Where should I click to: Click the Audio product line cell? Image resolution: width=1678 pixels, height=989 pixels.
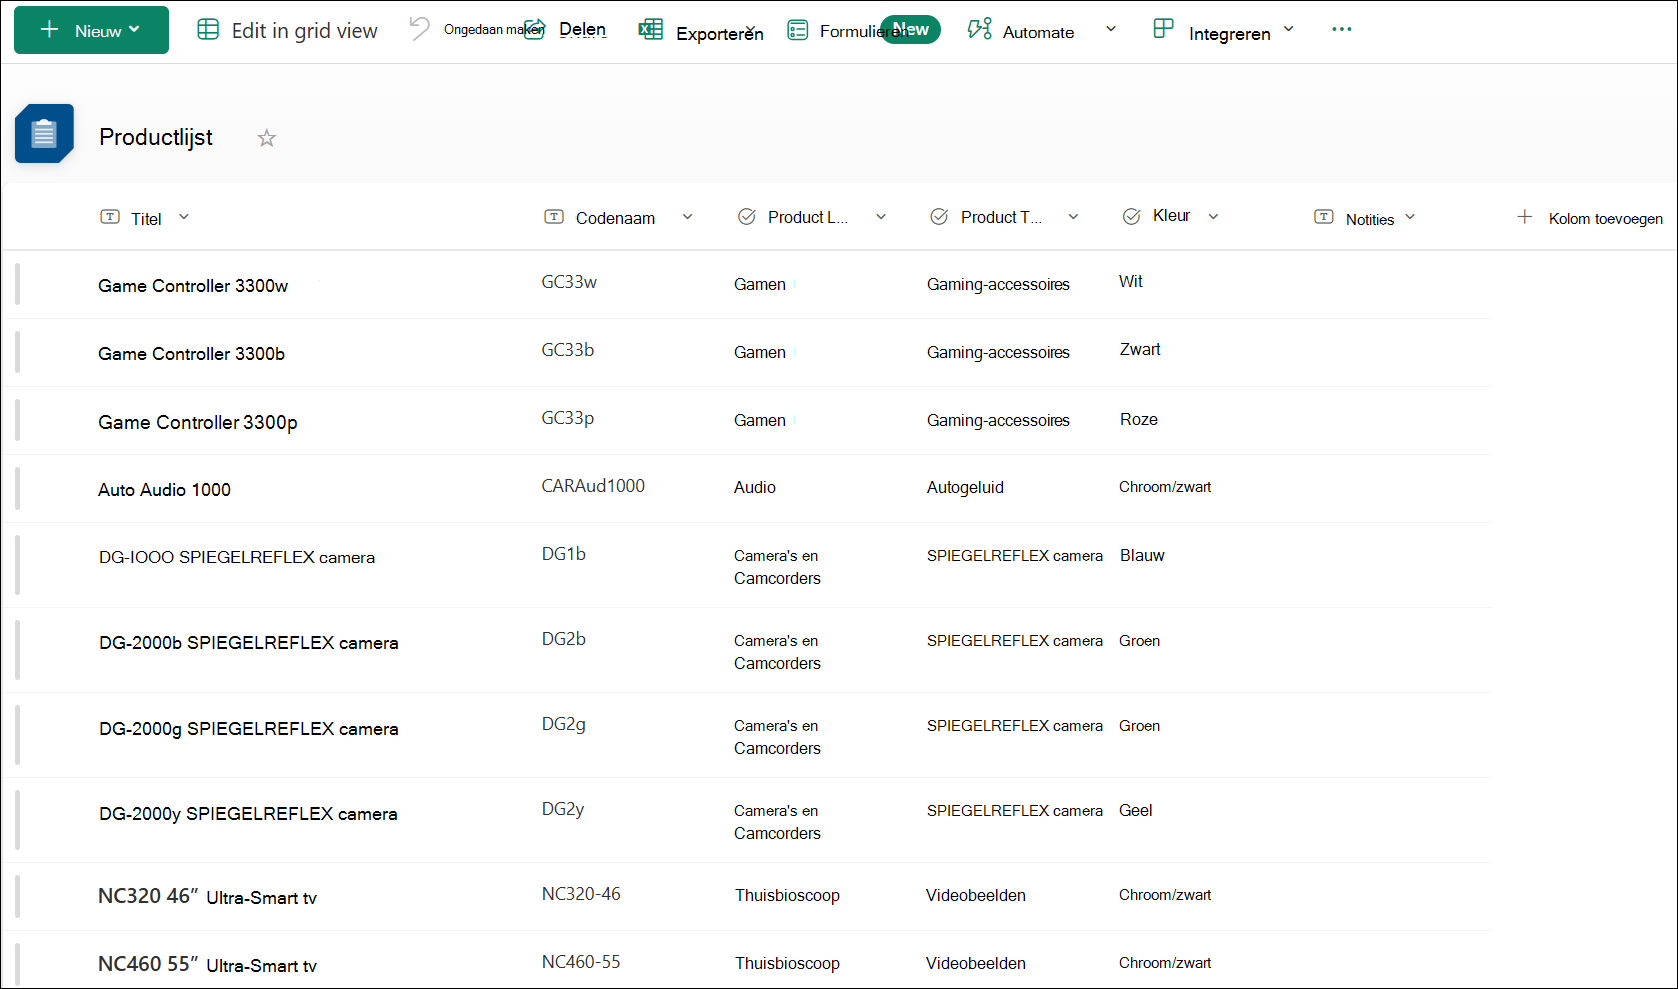pyautogui.click(x=755, y=488)
